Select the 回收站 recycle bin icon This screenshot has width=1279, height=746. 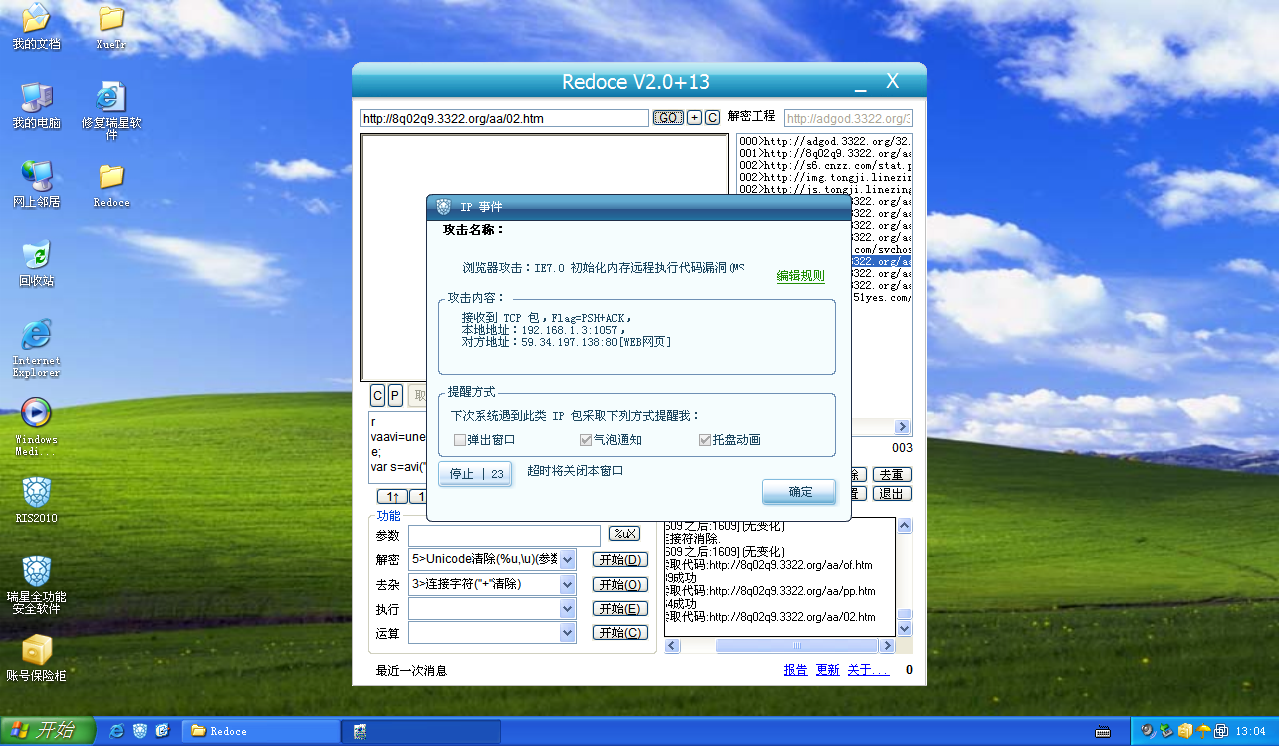coord(36,263)
